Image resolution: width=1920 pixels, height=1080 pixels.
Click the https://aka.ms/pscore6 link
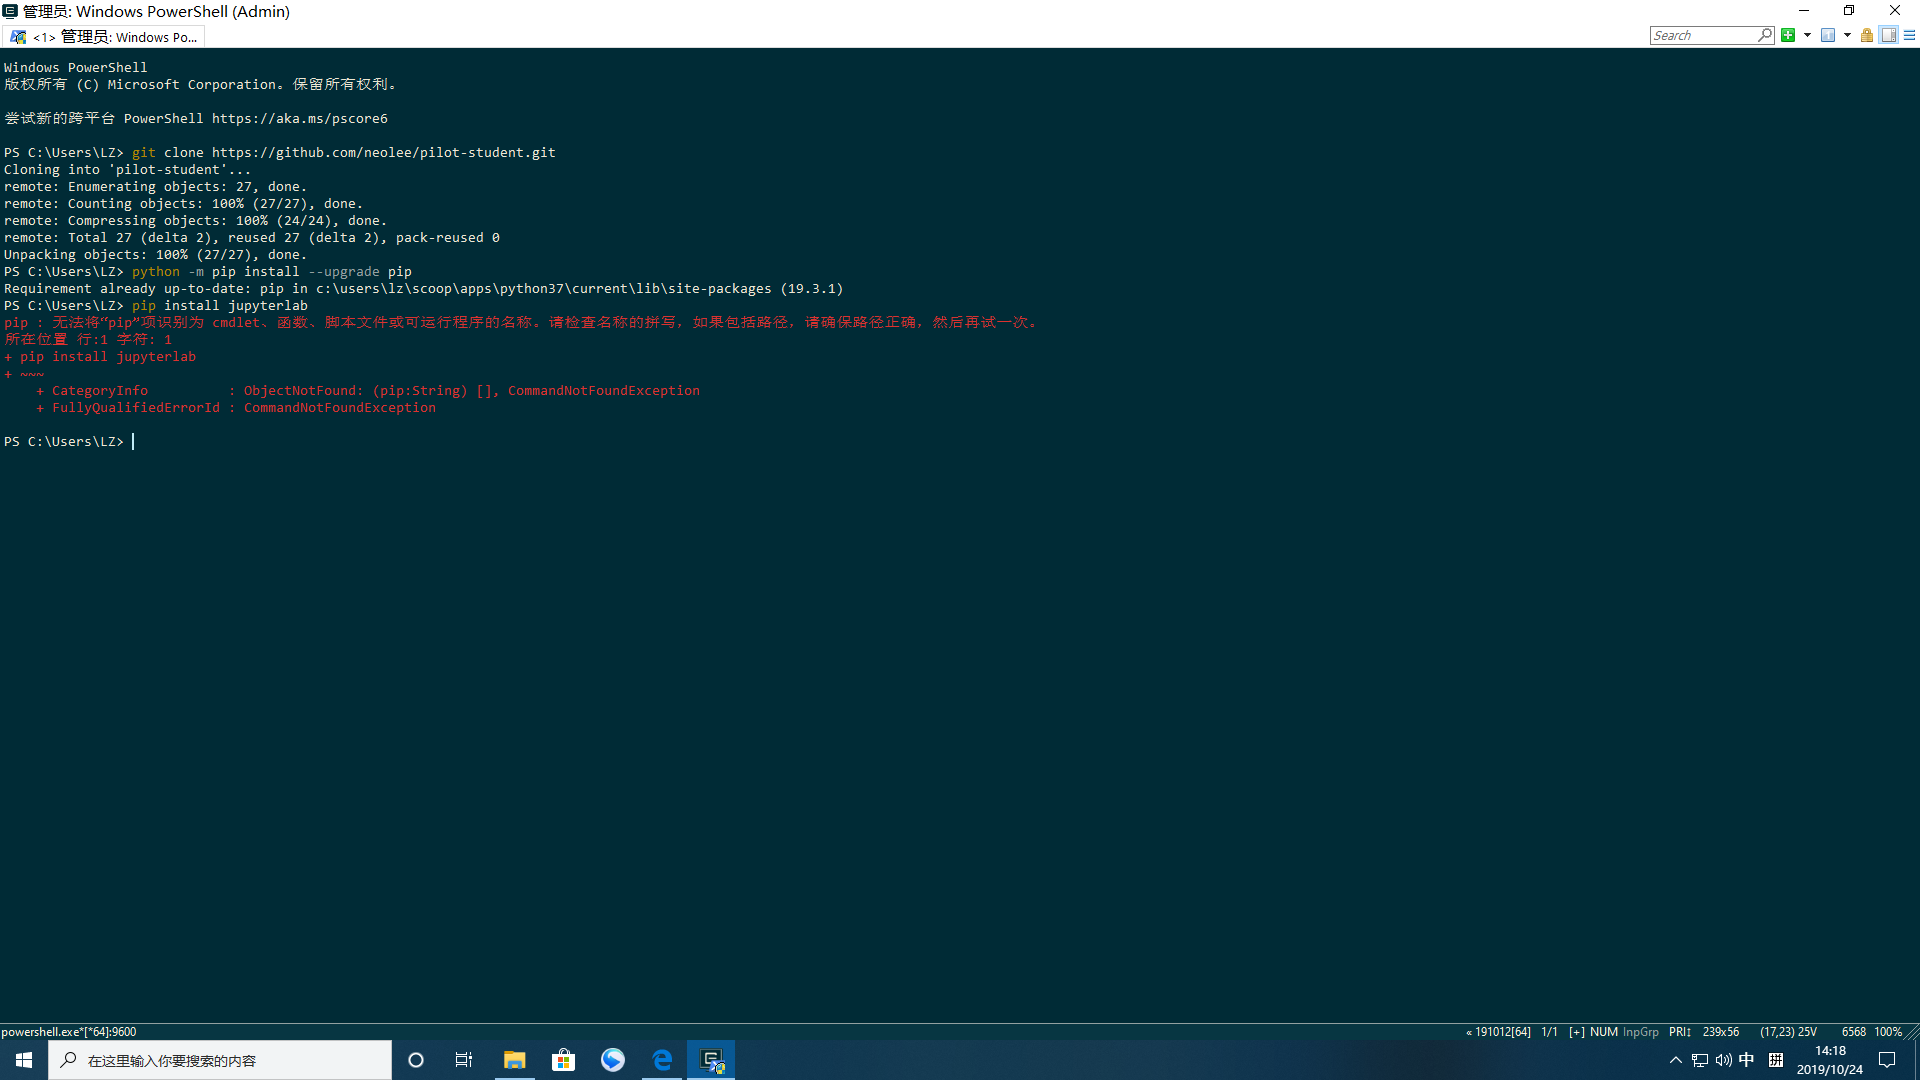(298, 118)
